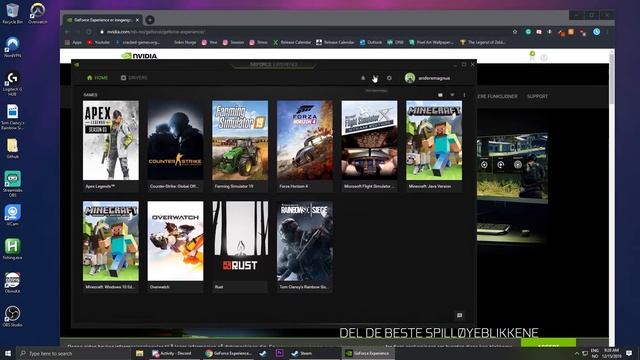
Task: Open the games more-options menu
Action: click(x=464, y=95)
